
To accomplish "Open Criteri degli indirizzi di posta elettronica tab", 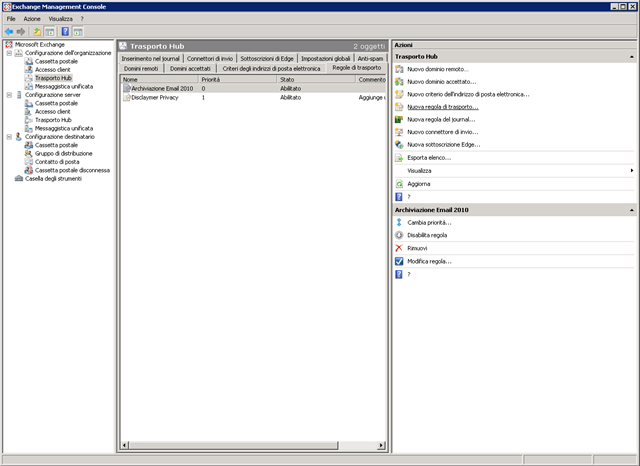I will click(x=271, y=69).
